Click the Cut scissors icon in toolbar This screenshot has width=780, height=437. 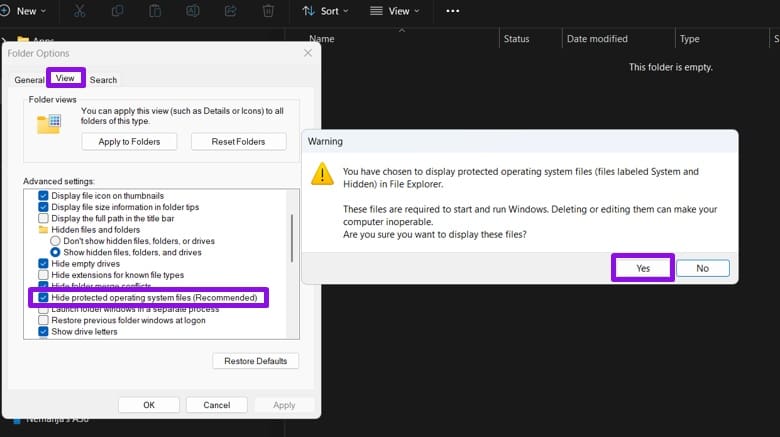pyautogui.click(x=80, y=11)
